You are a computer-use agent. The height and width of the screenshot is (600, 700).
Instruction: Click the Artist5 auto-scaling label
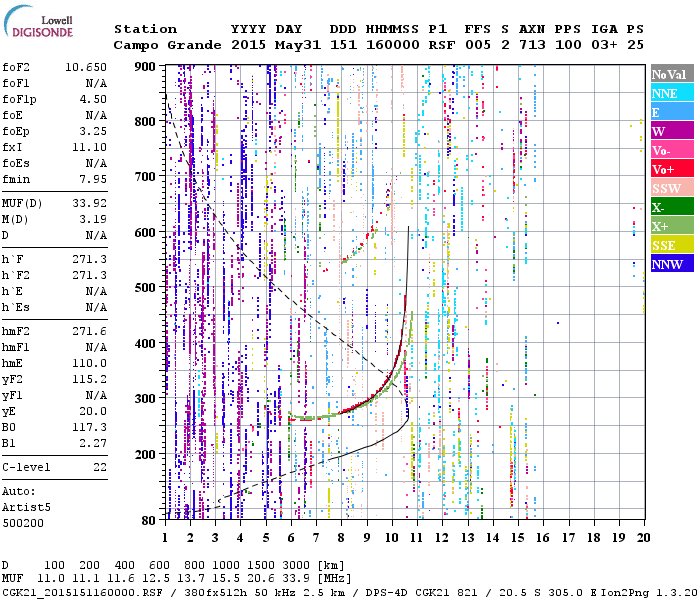tap(26, 508)
